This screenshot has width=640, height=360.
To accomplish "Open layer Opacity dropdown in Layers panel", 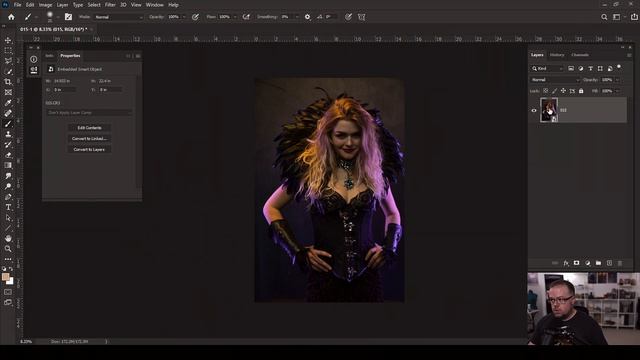I will [618, 80].
